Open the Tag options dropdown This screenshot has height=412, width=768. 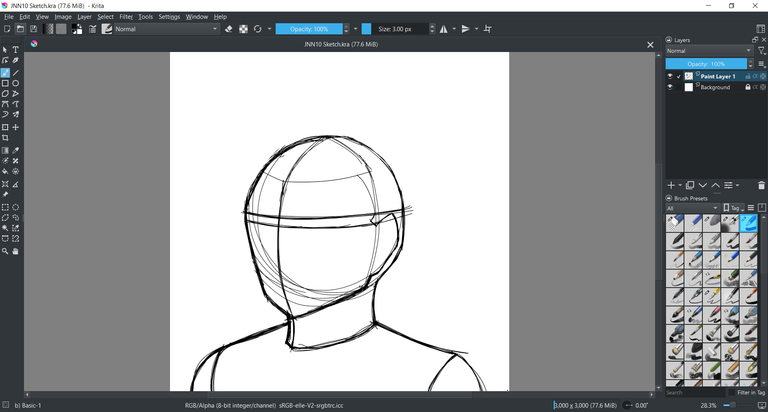click(734, 208)
